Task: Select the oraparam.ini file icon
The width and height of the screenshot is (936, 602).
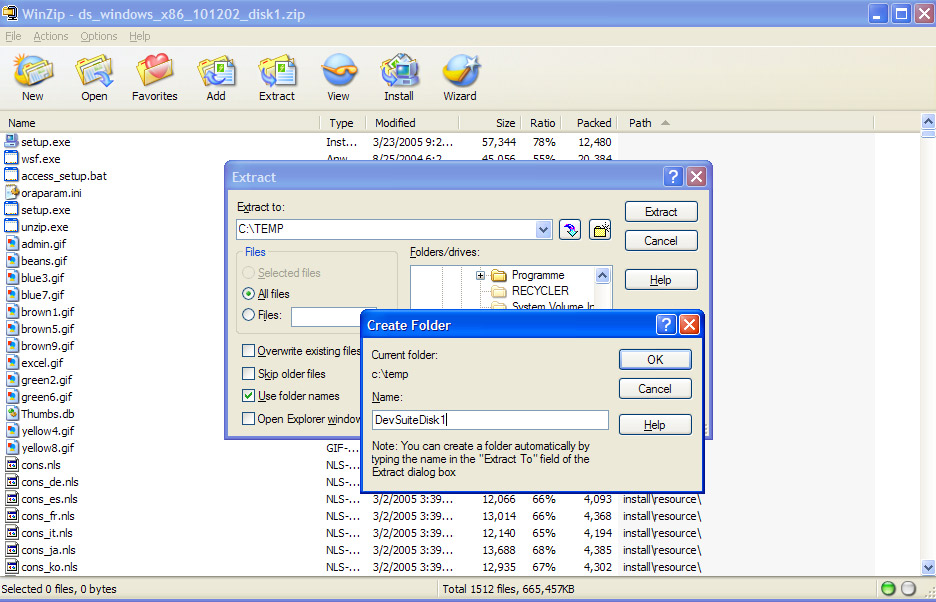Action: [11, 192]
